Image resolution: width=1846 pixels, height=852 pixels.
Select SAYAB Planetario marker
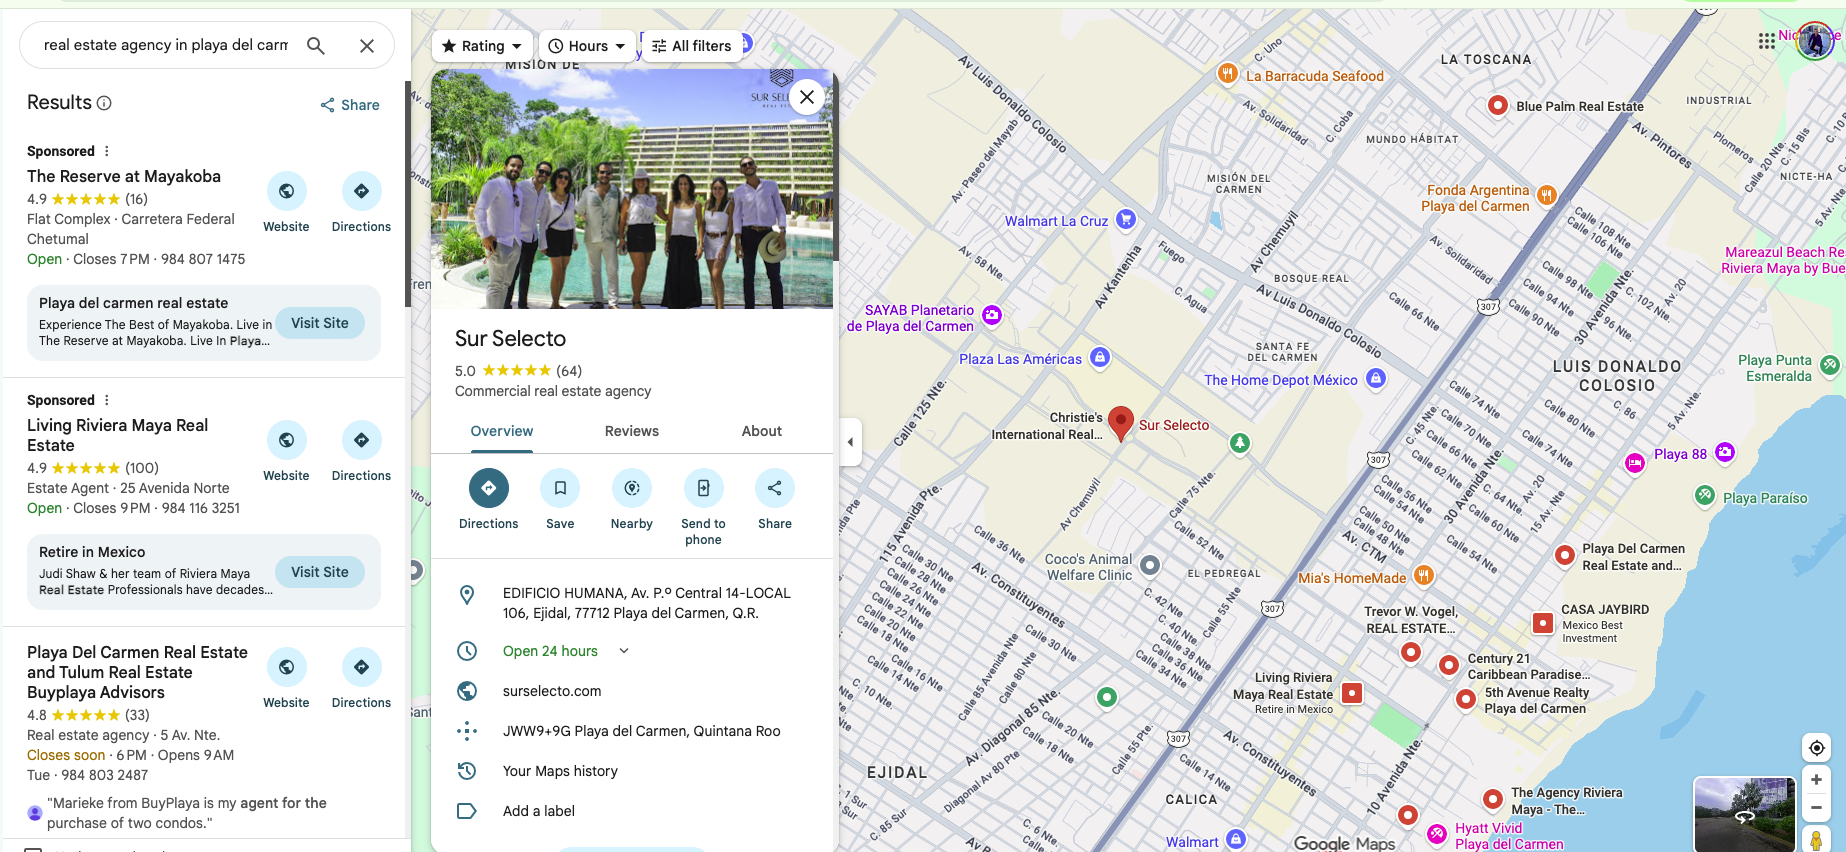[992, 315]
